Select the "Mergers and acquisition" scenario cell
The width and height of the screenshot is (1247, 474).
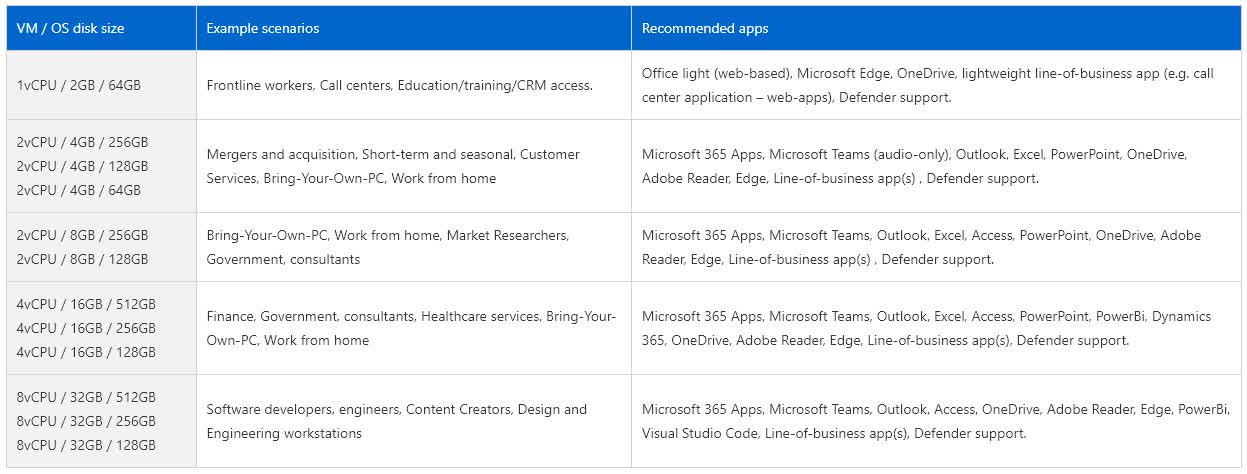point(393,166)
